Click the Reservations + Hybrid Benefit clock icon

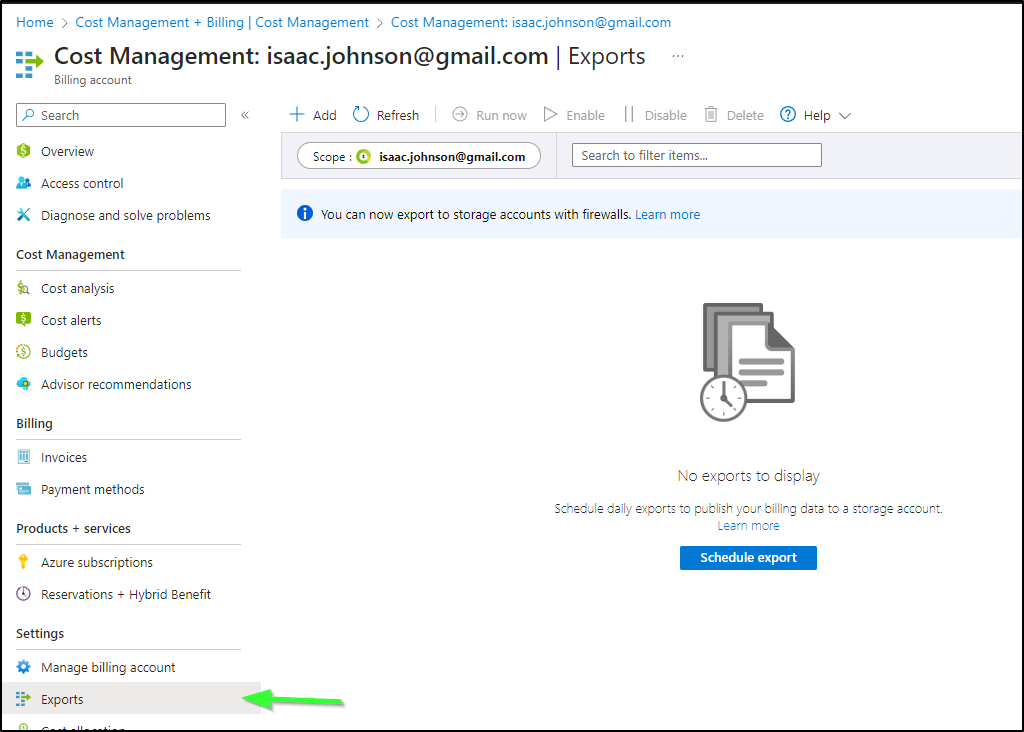point(24,594)
